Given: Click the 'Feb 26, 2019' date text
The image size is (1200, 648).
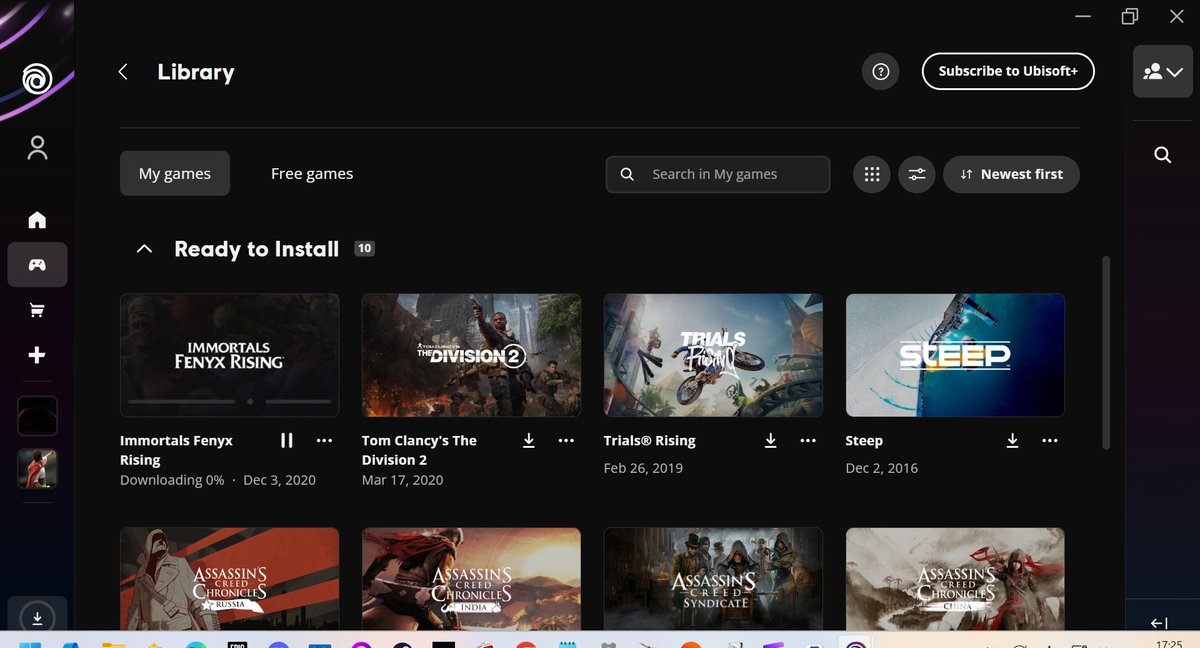Looking at the screenshot, I should (645, 468).
